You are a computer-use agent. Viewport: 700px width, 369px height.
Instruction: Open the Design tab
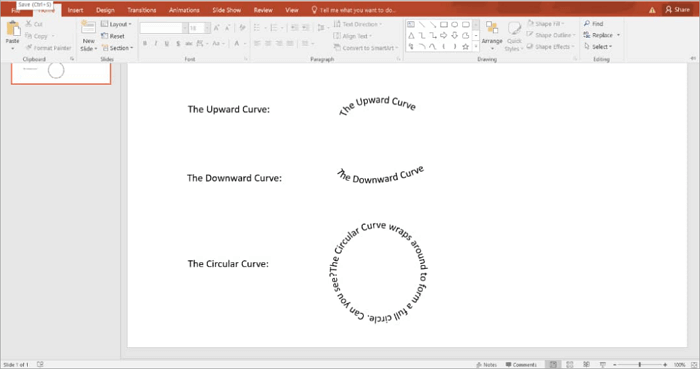coord(105,10)
